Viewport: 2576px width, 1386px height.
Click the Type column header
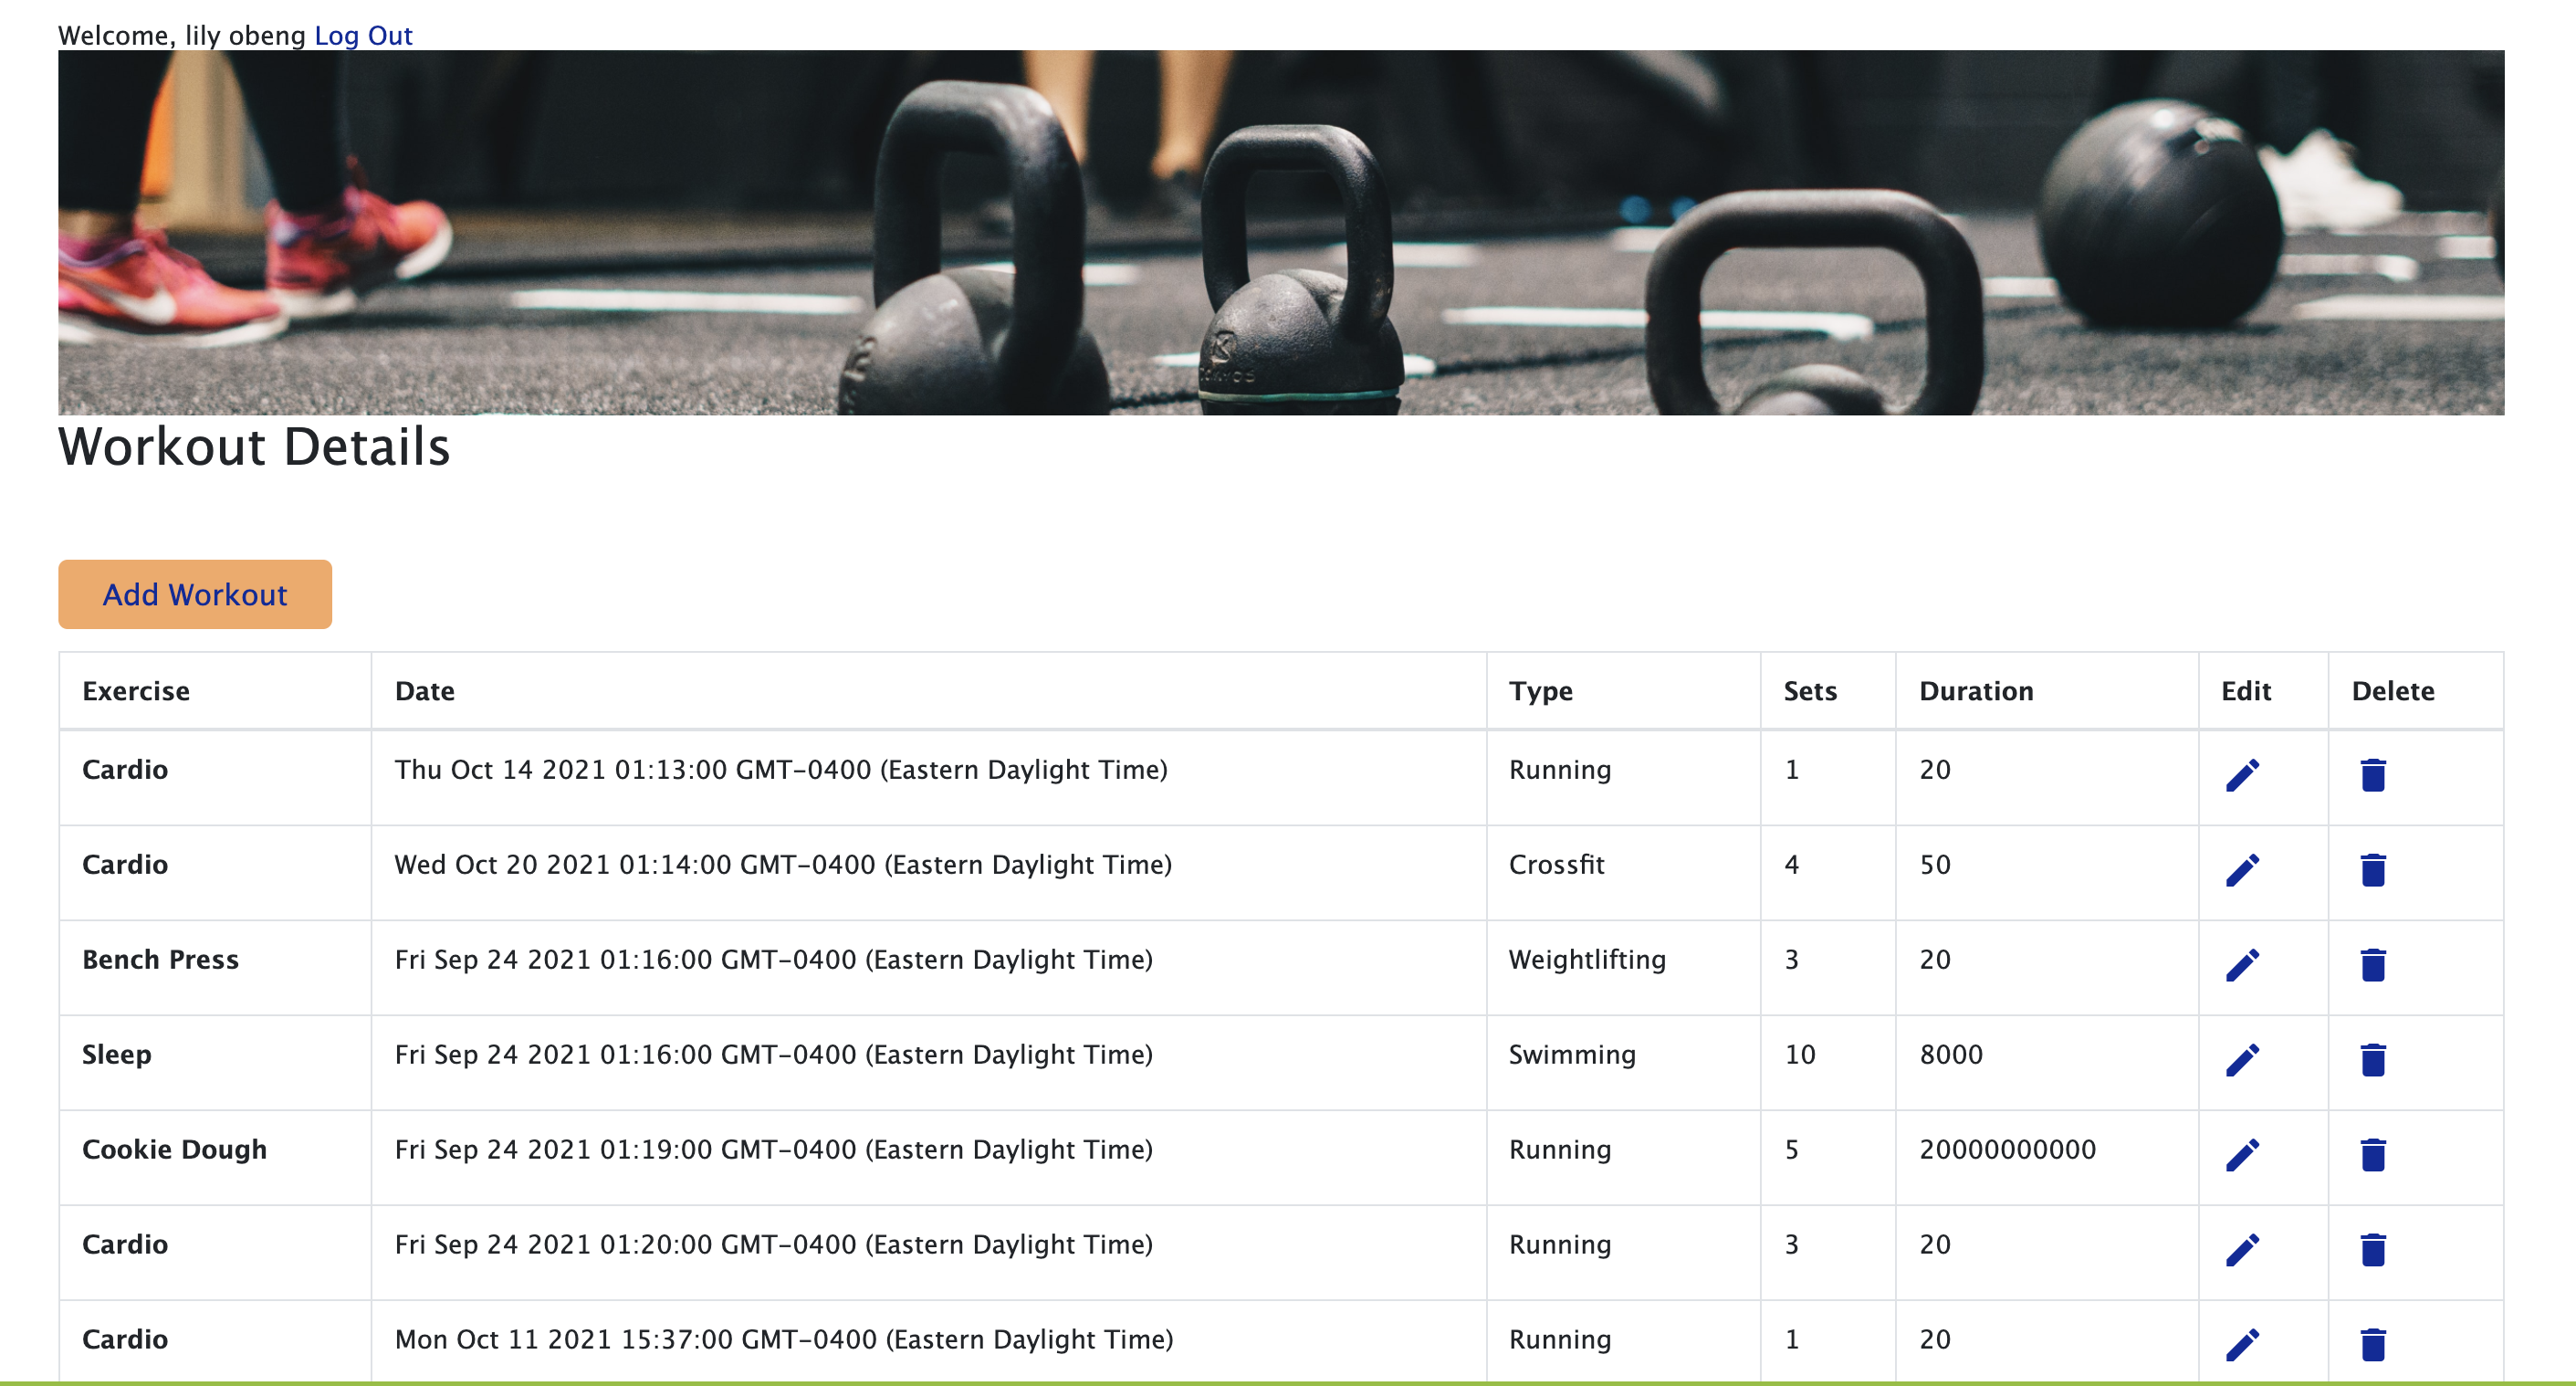(x=1540, y=690)
